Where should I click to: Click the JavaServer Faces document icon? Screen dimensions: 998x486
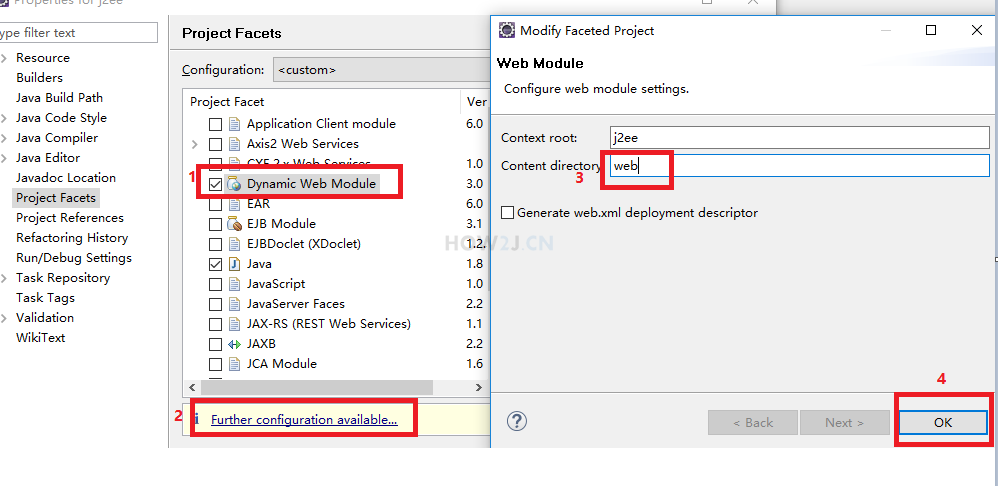(x=235, y=304)
